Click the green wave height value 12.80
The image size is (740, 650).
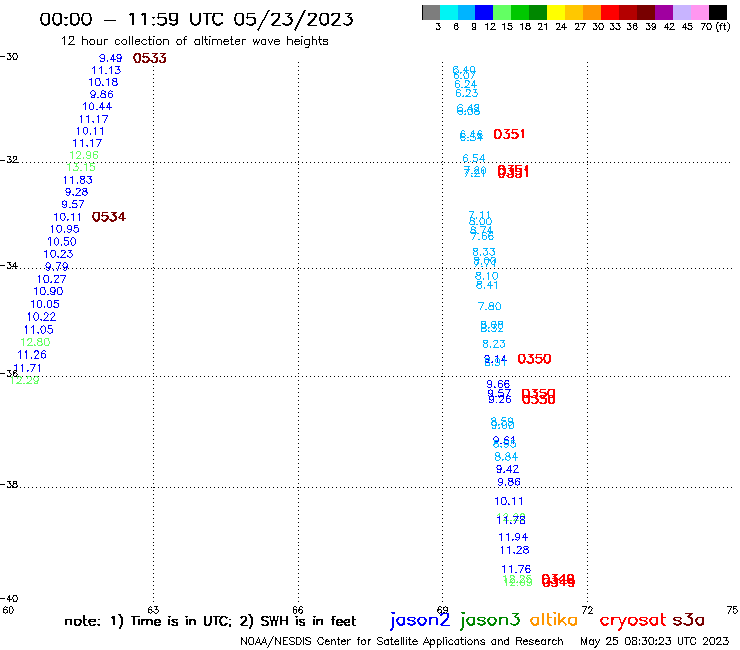[x=35, y=342]
